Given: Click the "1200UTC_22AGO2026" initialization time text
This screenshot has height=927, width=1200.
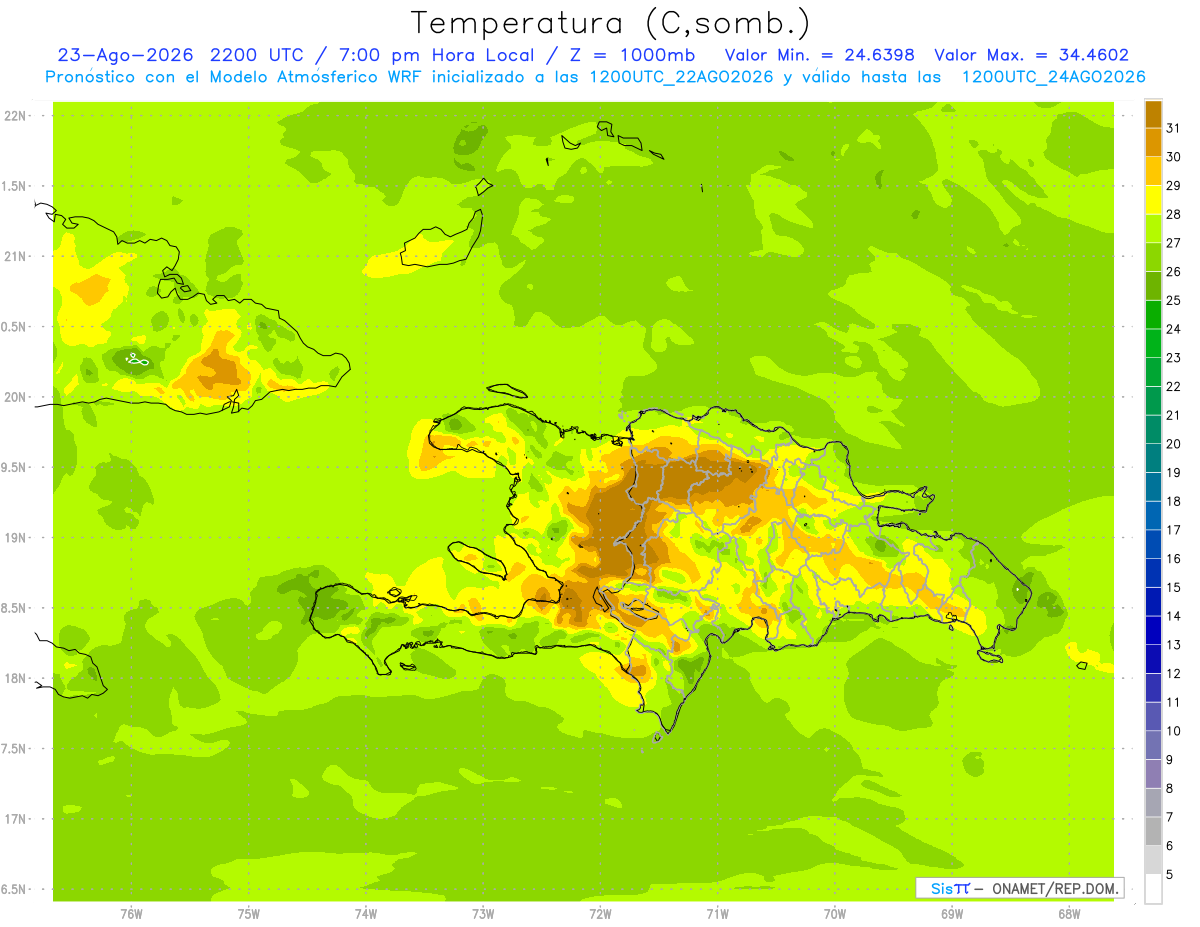Looking at the screenshot, I should (683, 77).
